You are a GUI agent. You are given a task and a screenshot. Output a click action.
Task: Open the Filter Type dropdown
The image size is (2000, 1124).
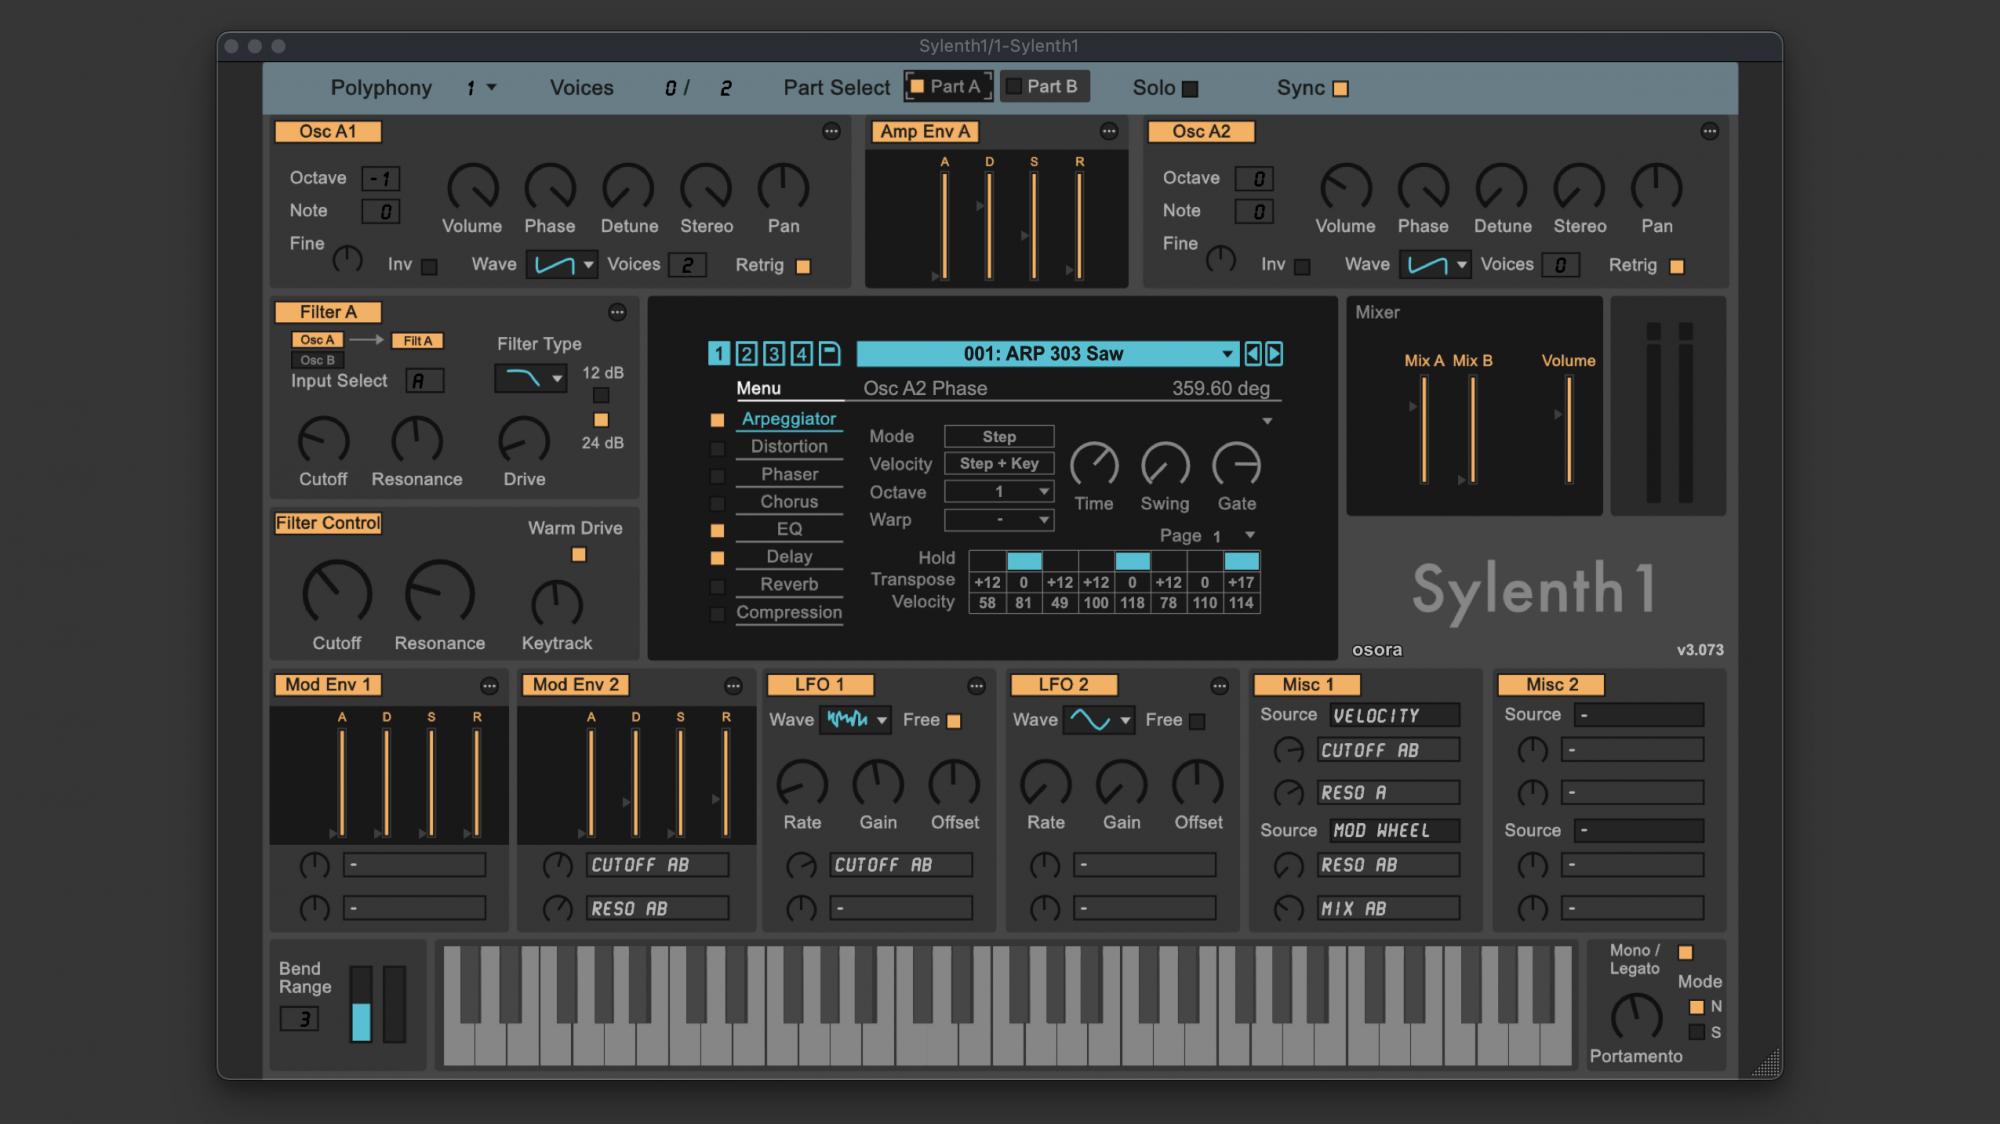tap(531, 378)
